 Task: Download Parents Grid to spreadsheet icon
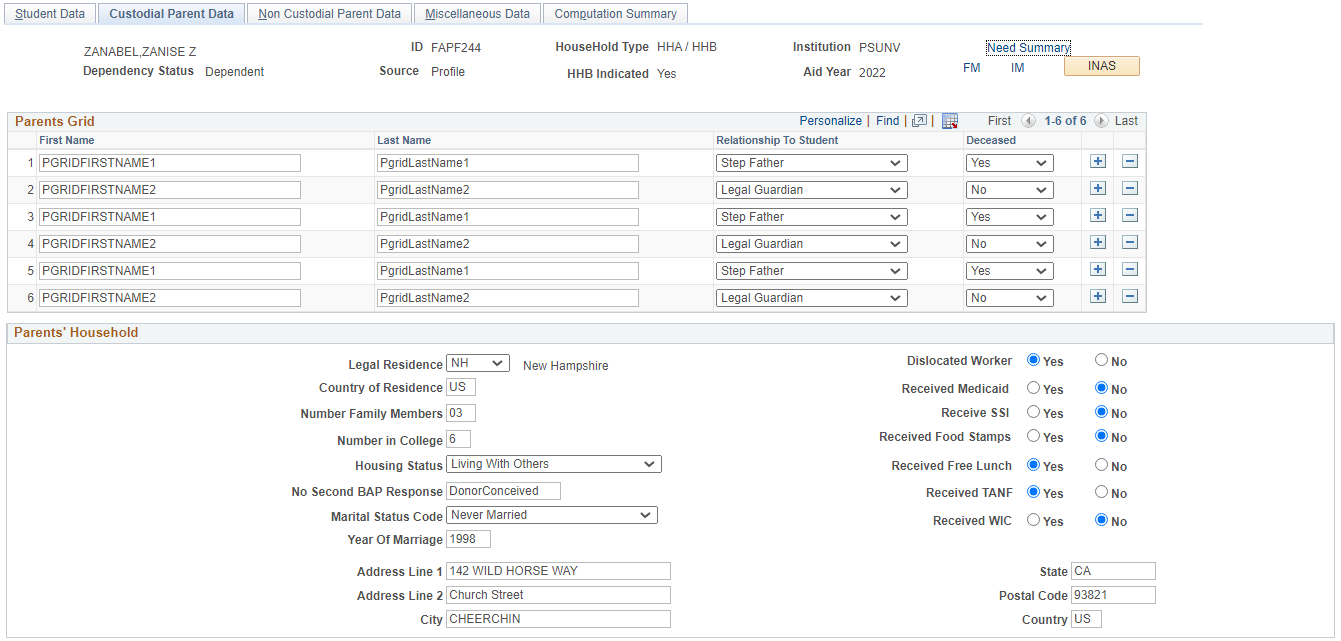950,121
